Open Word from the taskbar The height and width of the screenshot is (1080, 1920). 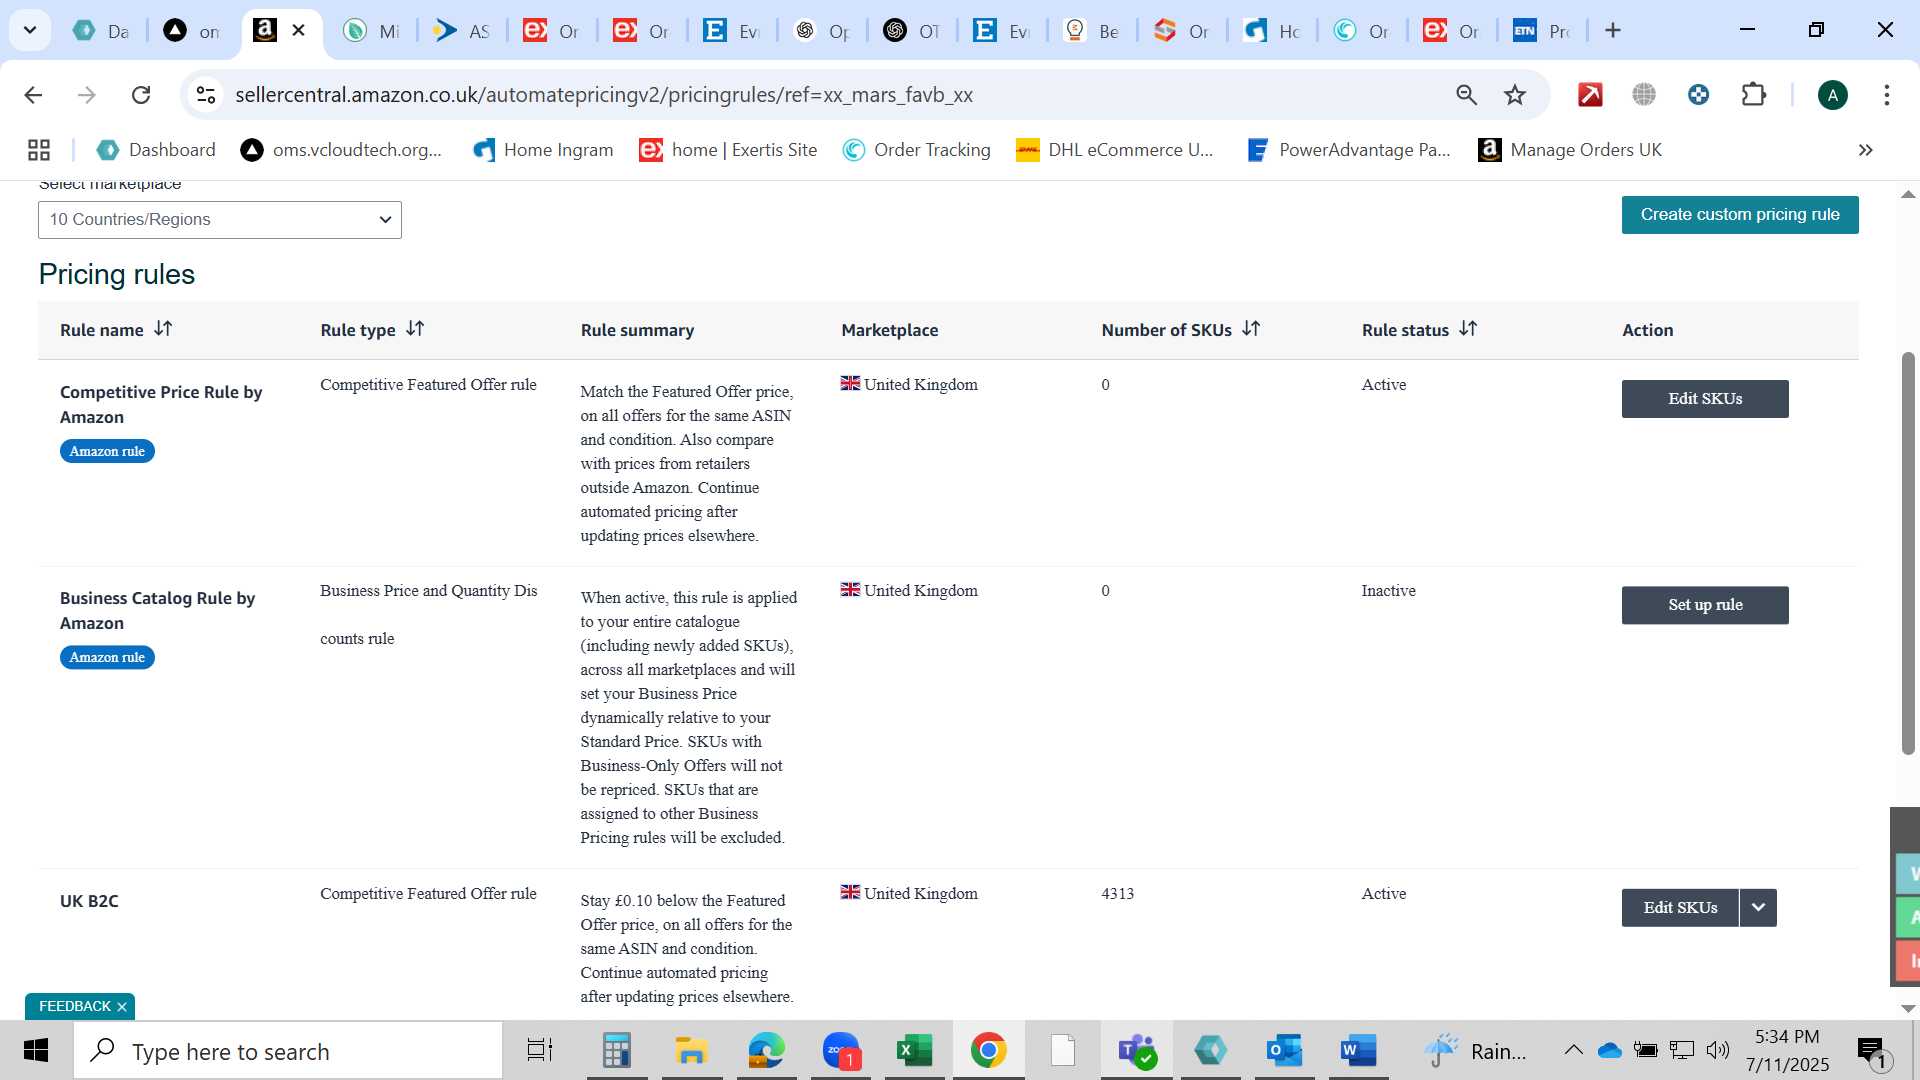1359,1051
